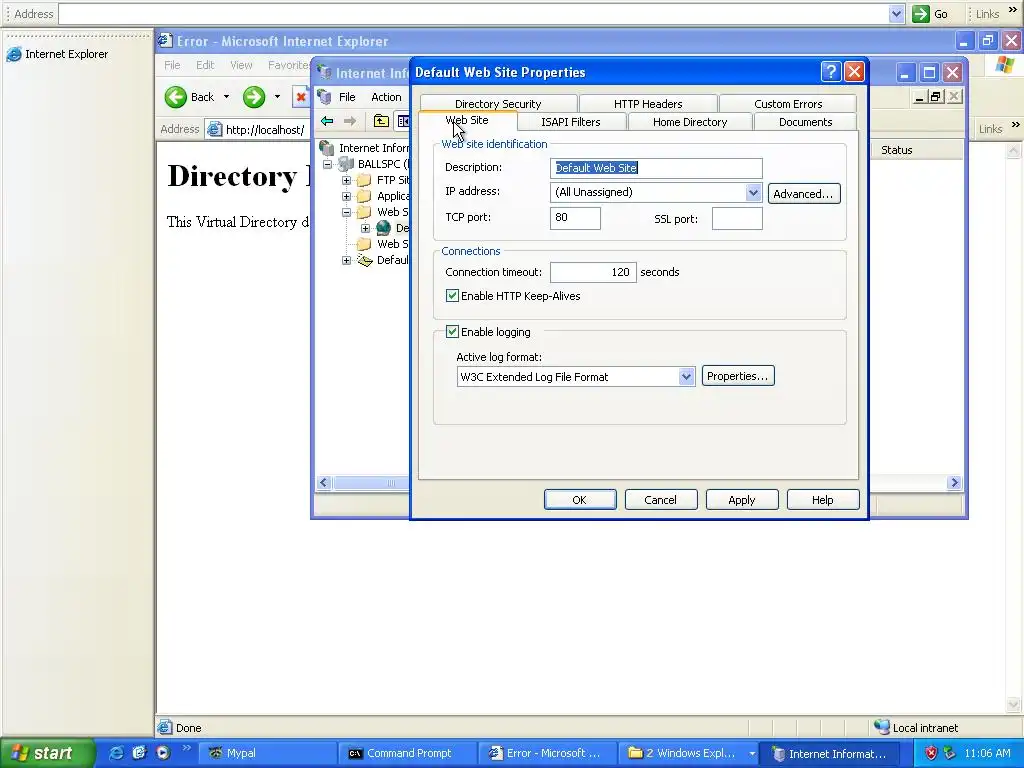Viewport: 1024px width, 768px height.
Task: Click the red security shield tray icon
Action: pos(931,753)
